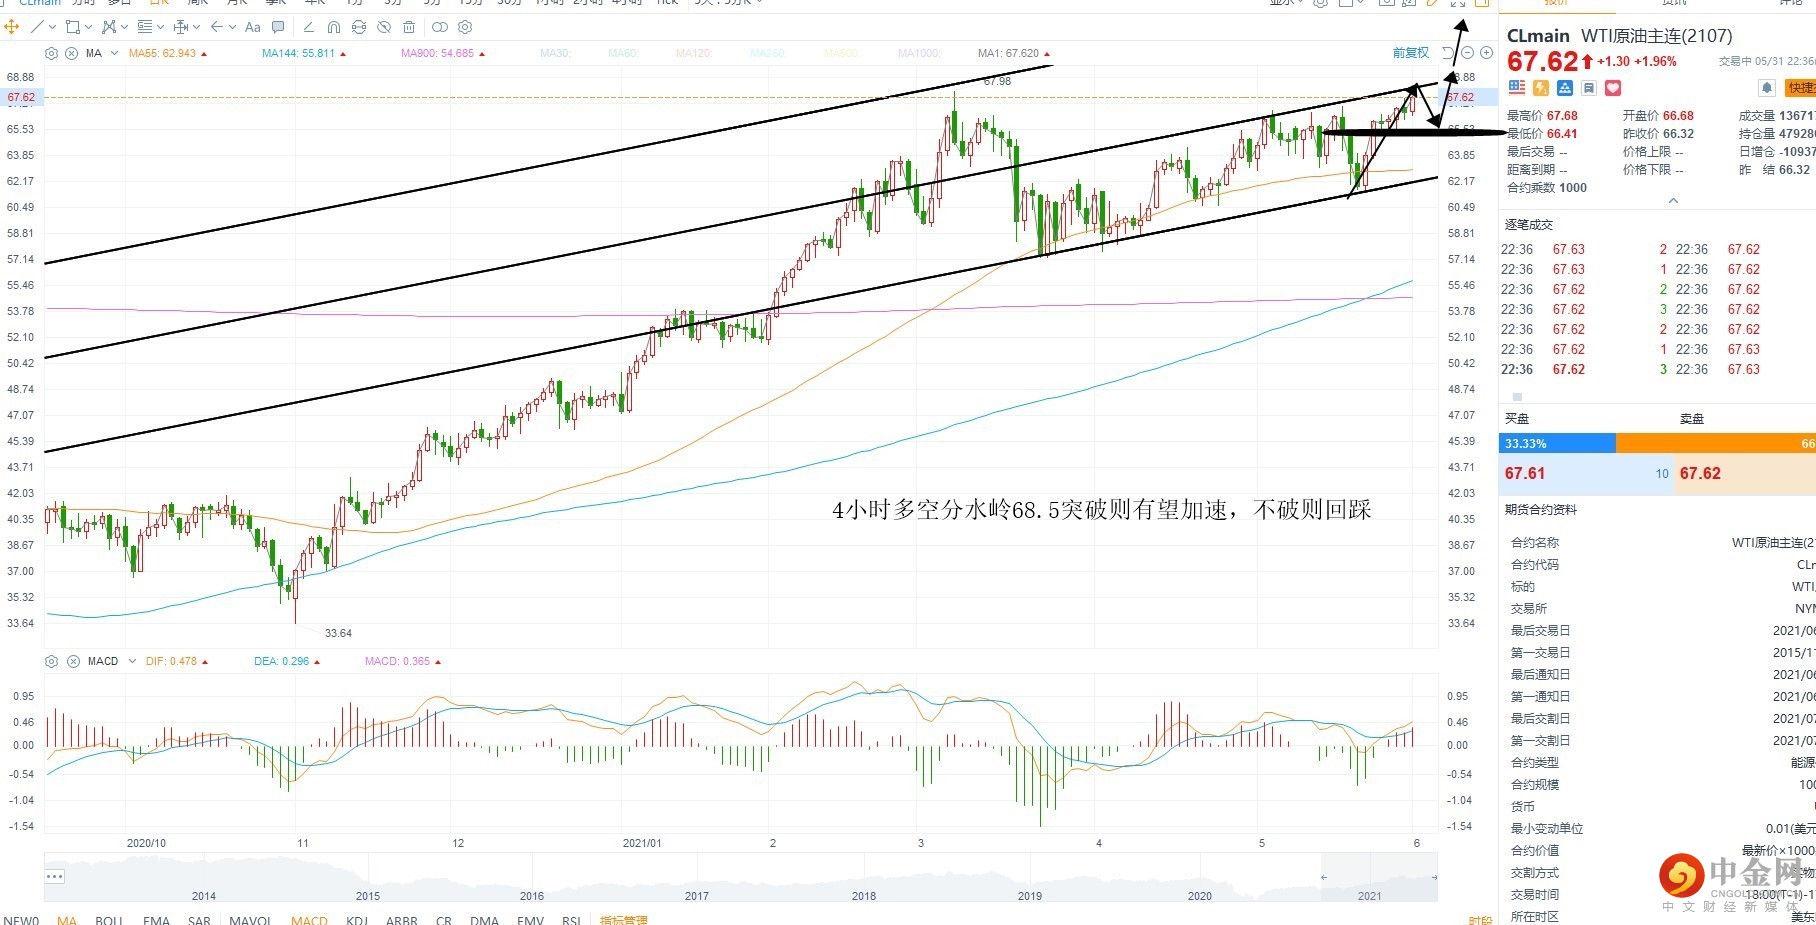Delete drawings with the trash icon

409,27
